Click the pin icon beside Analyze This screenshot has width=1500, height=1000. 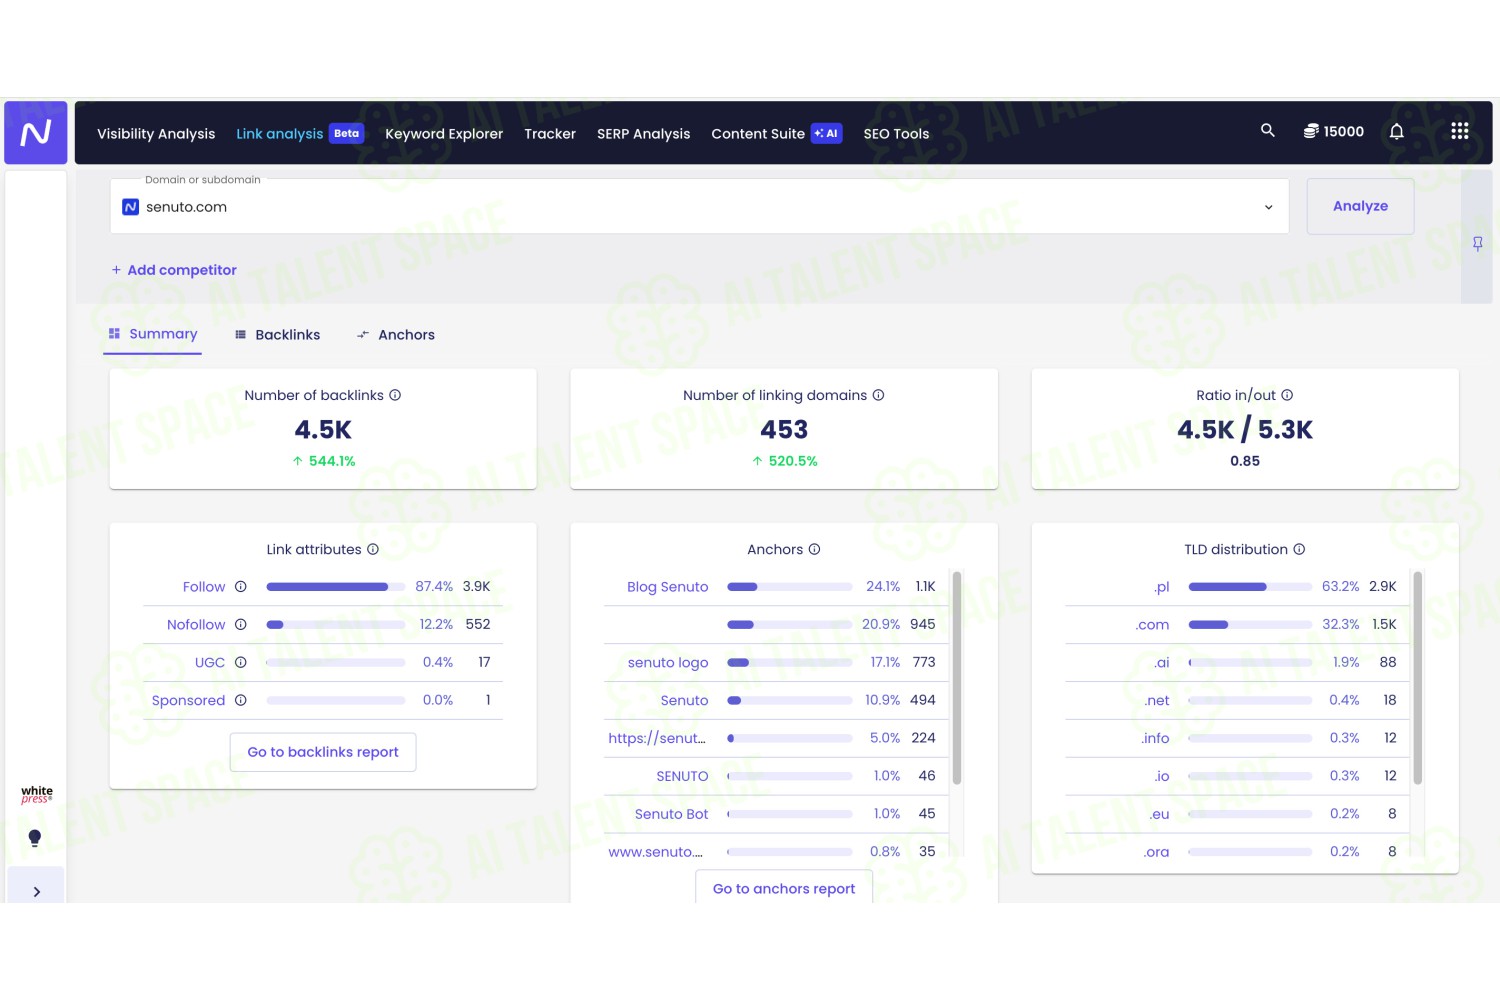tap(1477, 244)
